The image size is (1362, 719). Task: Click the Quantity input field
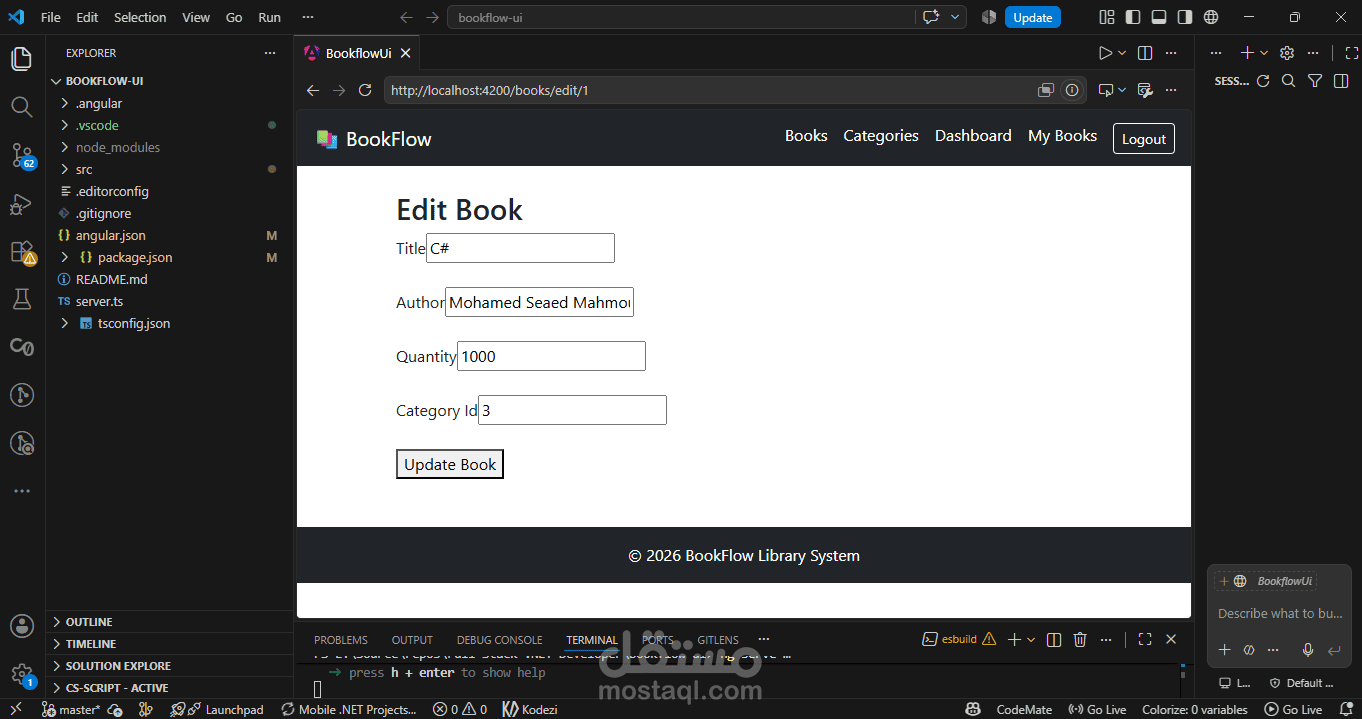click(x=551, y=356)
